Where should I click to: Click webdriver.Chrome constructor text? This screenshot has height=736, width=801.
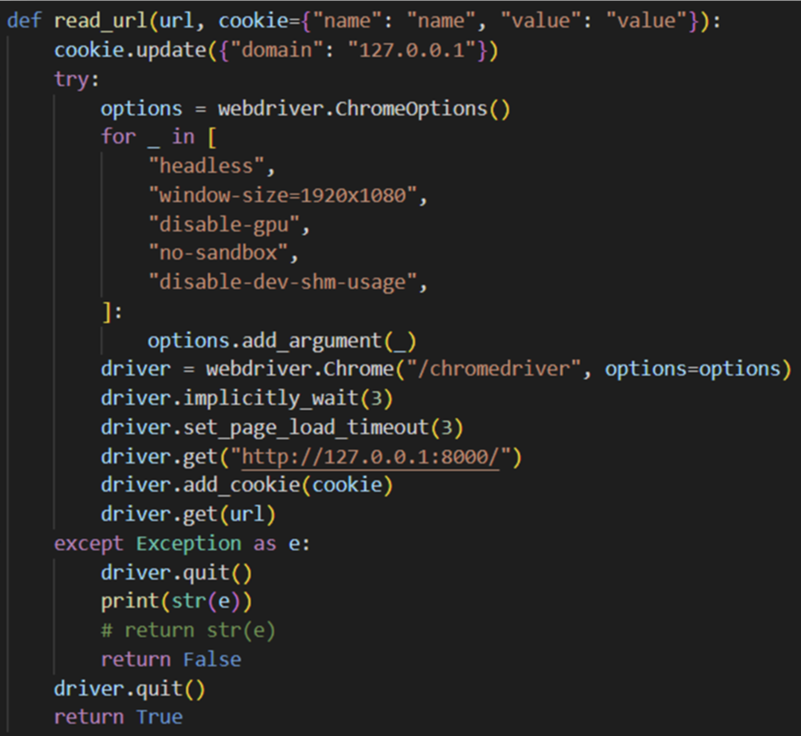[x=300, y=369]
